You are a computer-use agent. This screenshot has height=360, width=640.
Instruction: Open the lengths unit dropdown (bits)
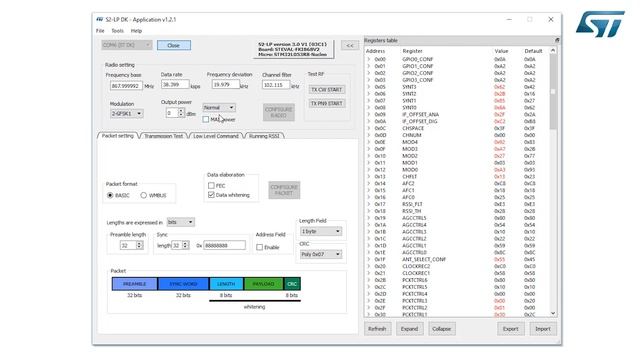180,222
